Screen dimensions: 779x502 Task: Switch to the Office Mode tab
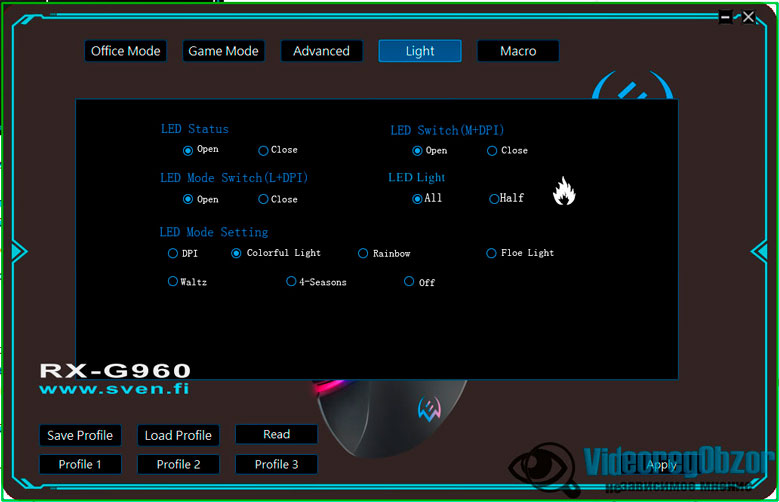tap(125, 51)
